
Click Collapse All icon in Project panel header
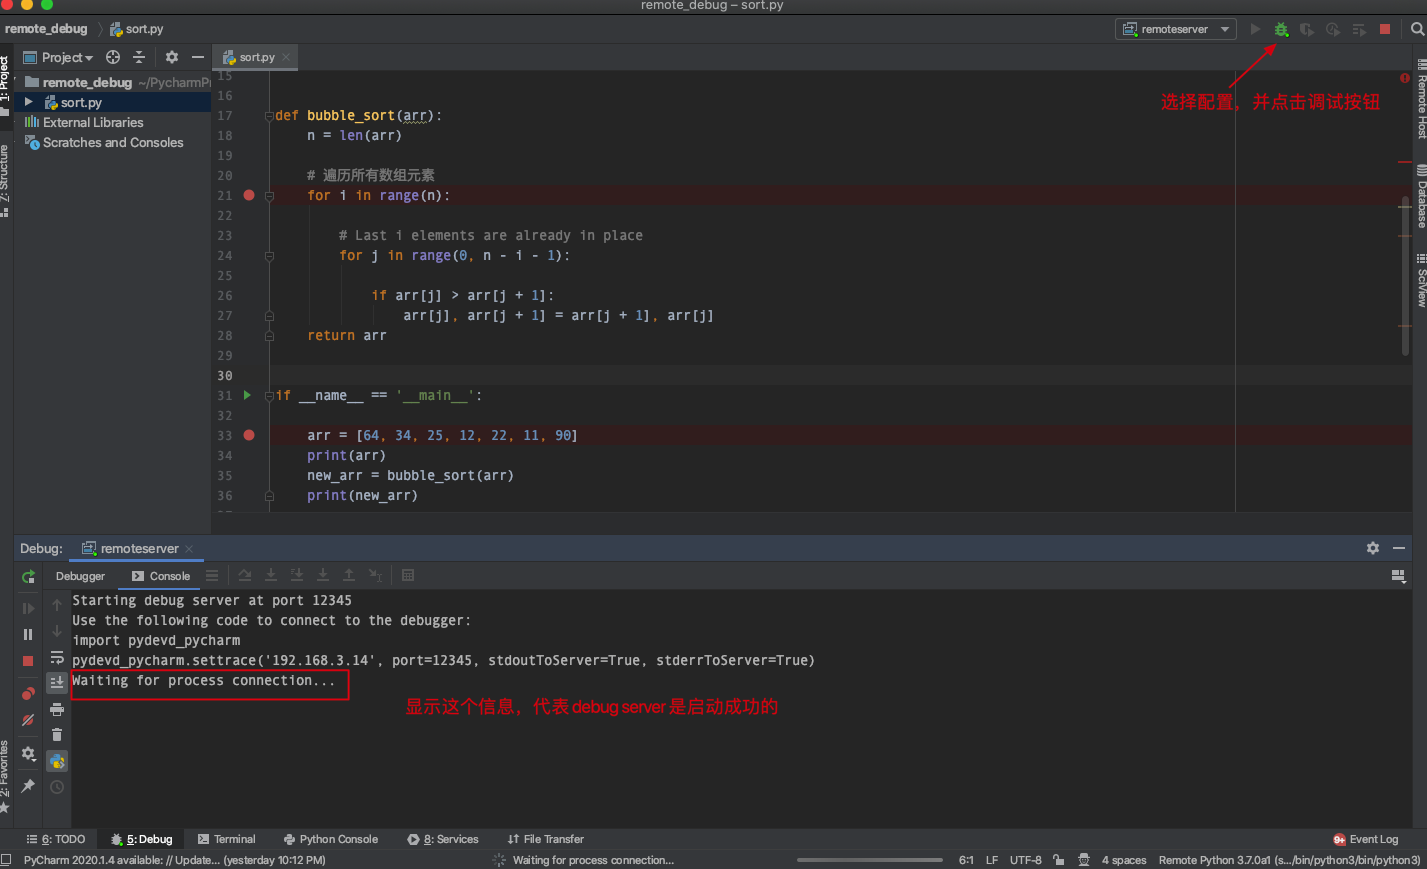(139, 57)
